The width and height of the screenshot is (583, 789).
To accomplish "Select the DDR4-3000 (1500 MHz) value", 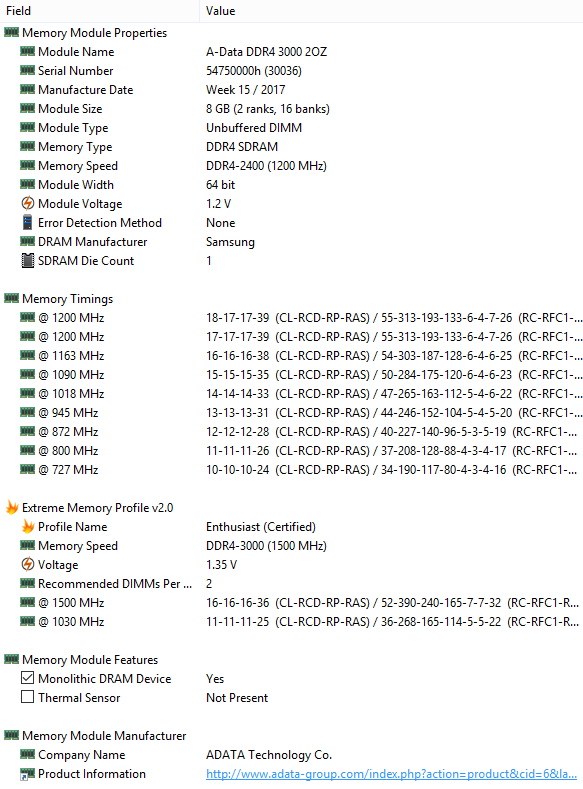I will [267, 546].
